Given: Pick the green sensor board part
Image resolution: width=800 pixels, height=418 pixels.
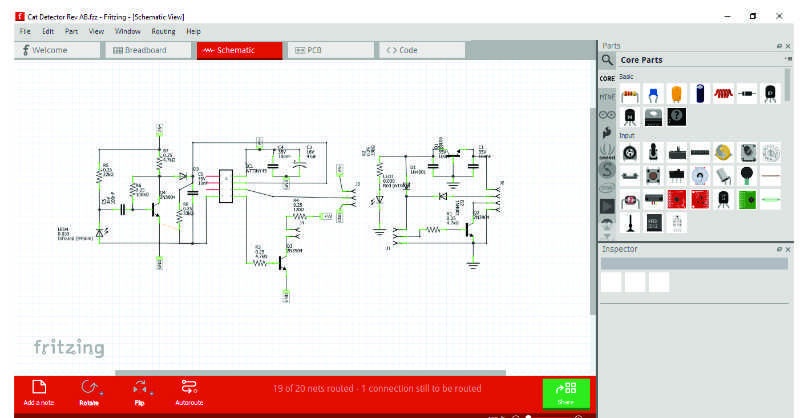Looking at the screenshot, I should click(747, 200).
